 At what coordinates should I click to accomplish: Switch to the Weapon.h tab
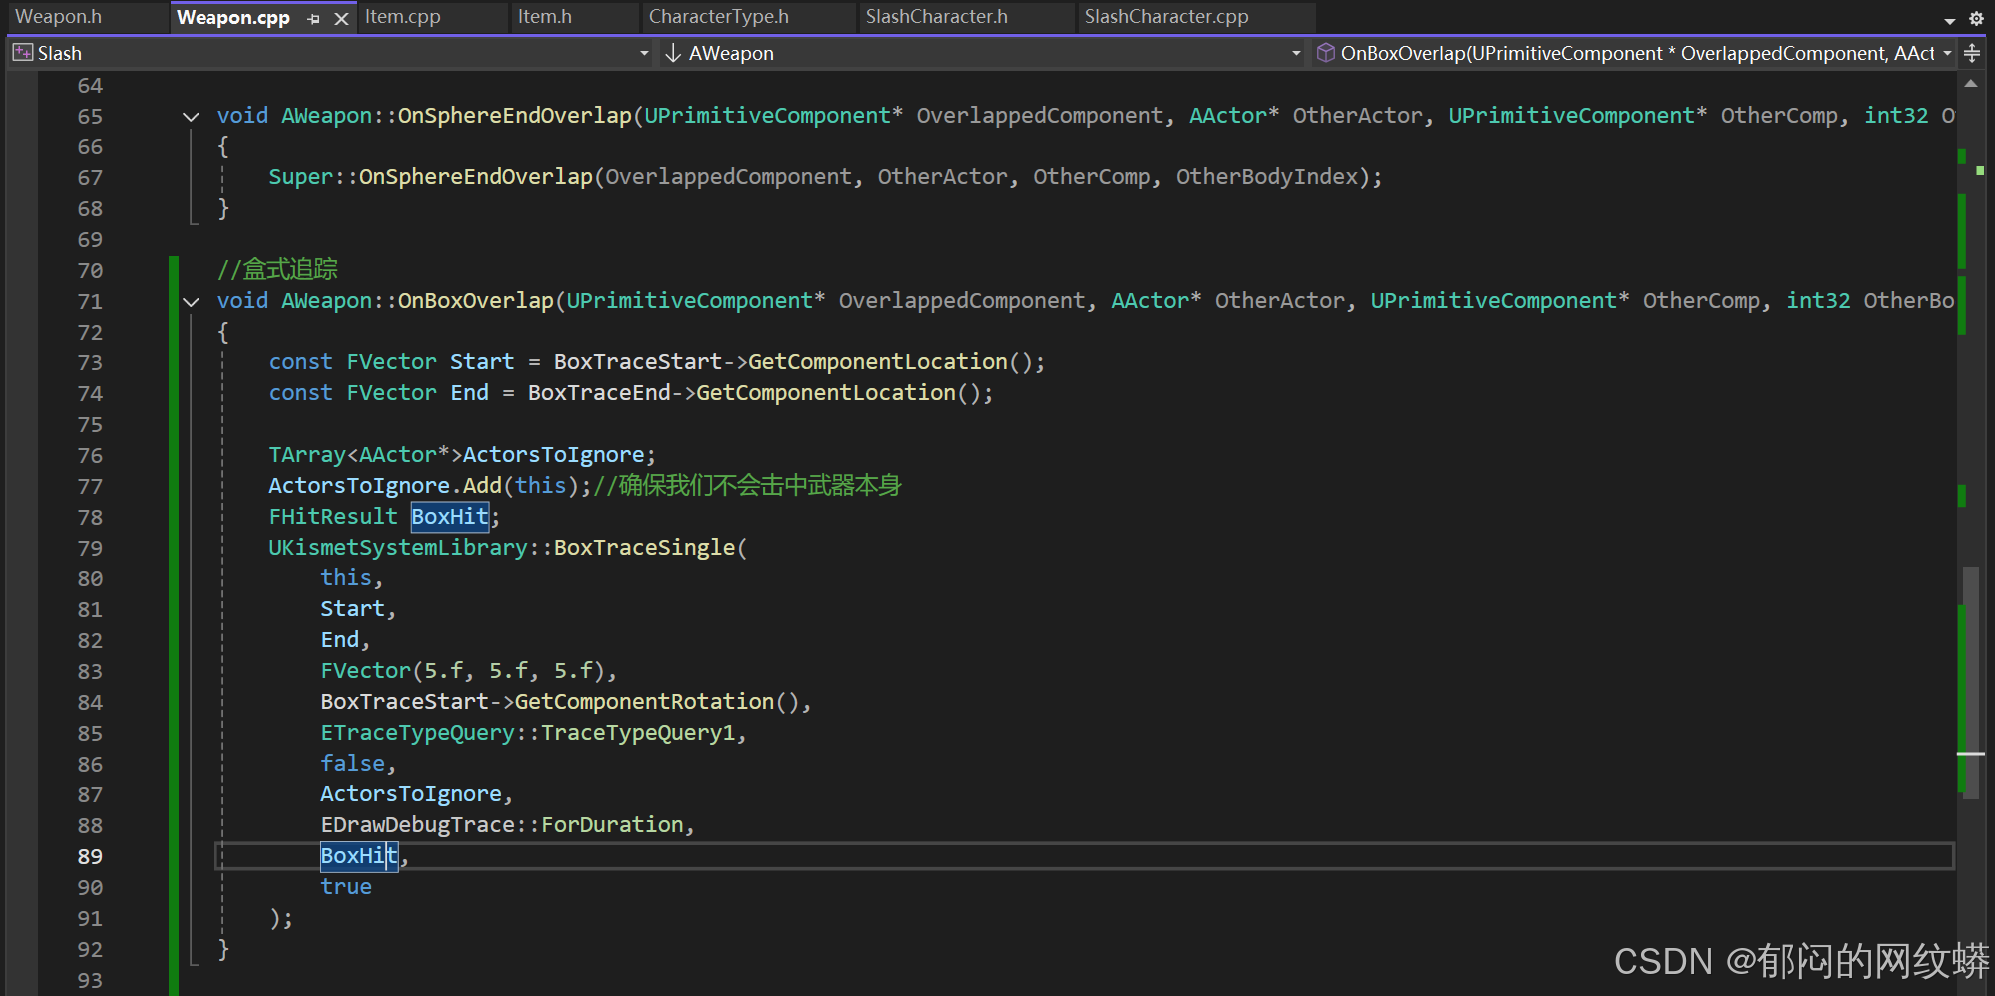[x=59, y=17]
